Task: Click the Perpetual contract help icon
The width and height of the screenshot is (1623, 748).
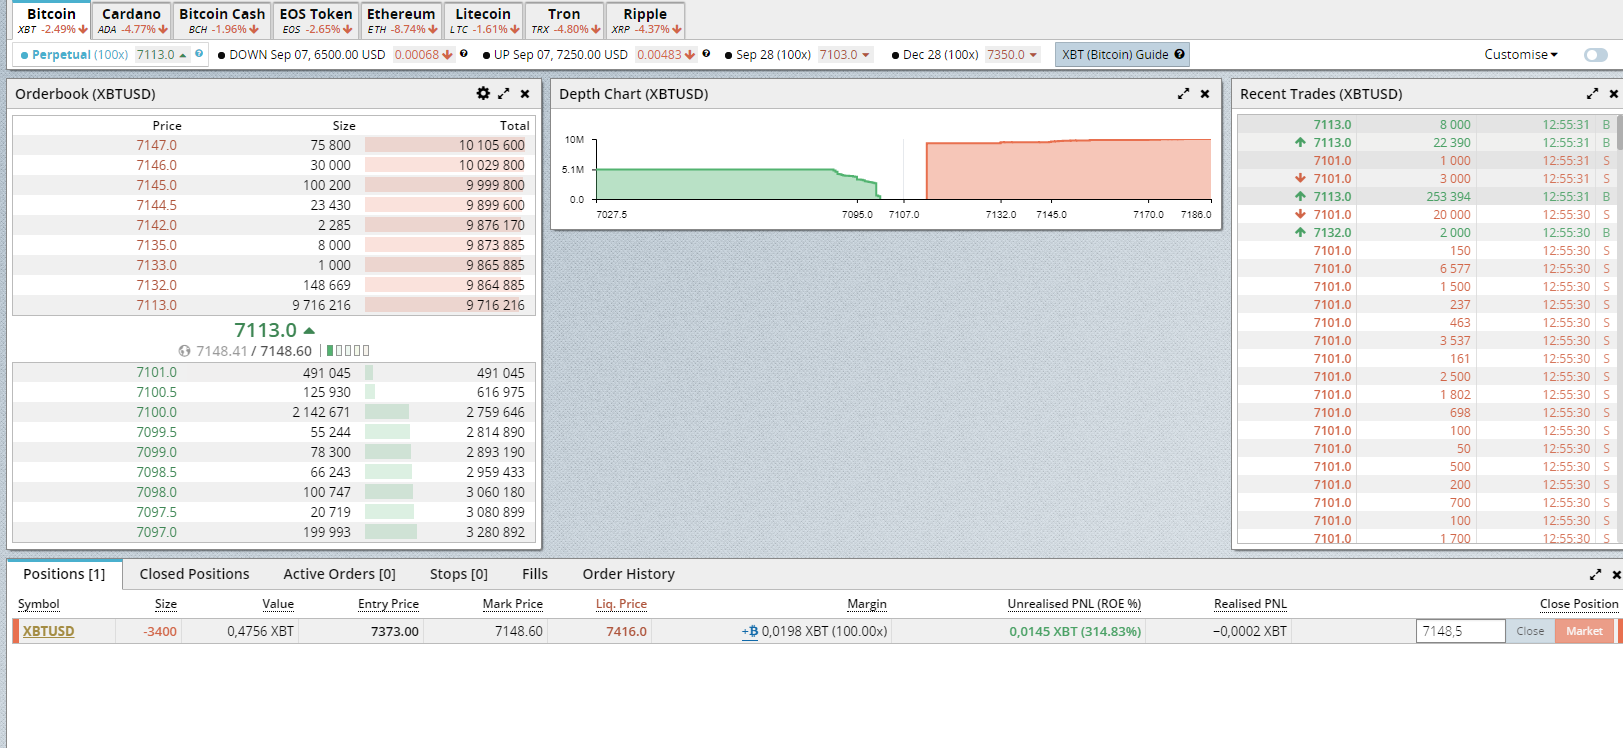Action: click(199, 54)
